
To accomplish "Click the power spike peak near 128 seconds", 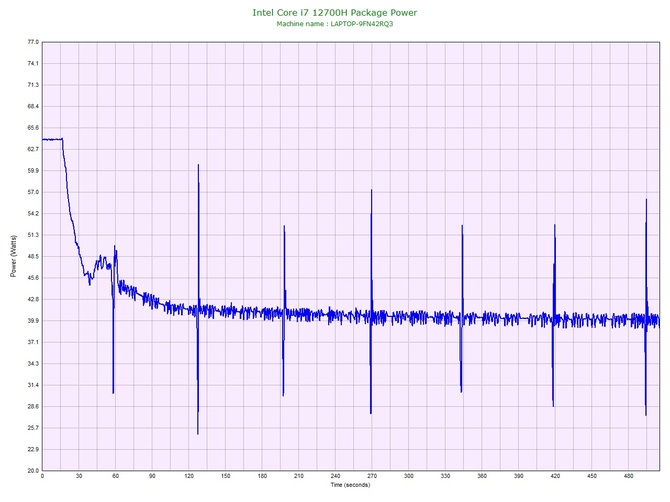I will (198, 165).
